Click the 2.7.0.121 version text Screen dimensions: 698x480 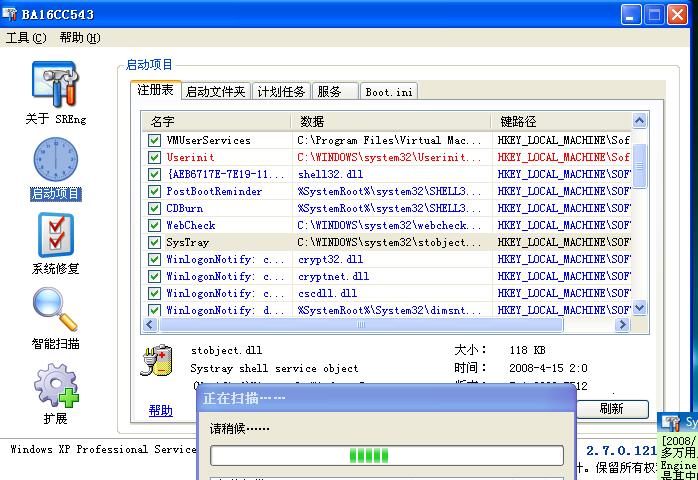621,451
